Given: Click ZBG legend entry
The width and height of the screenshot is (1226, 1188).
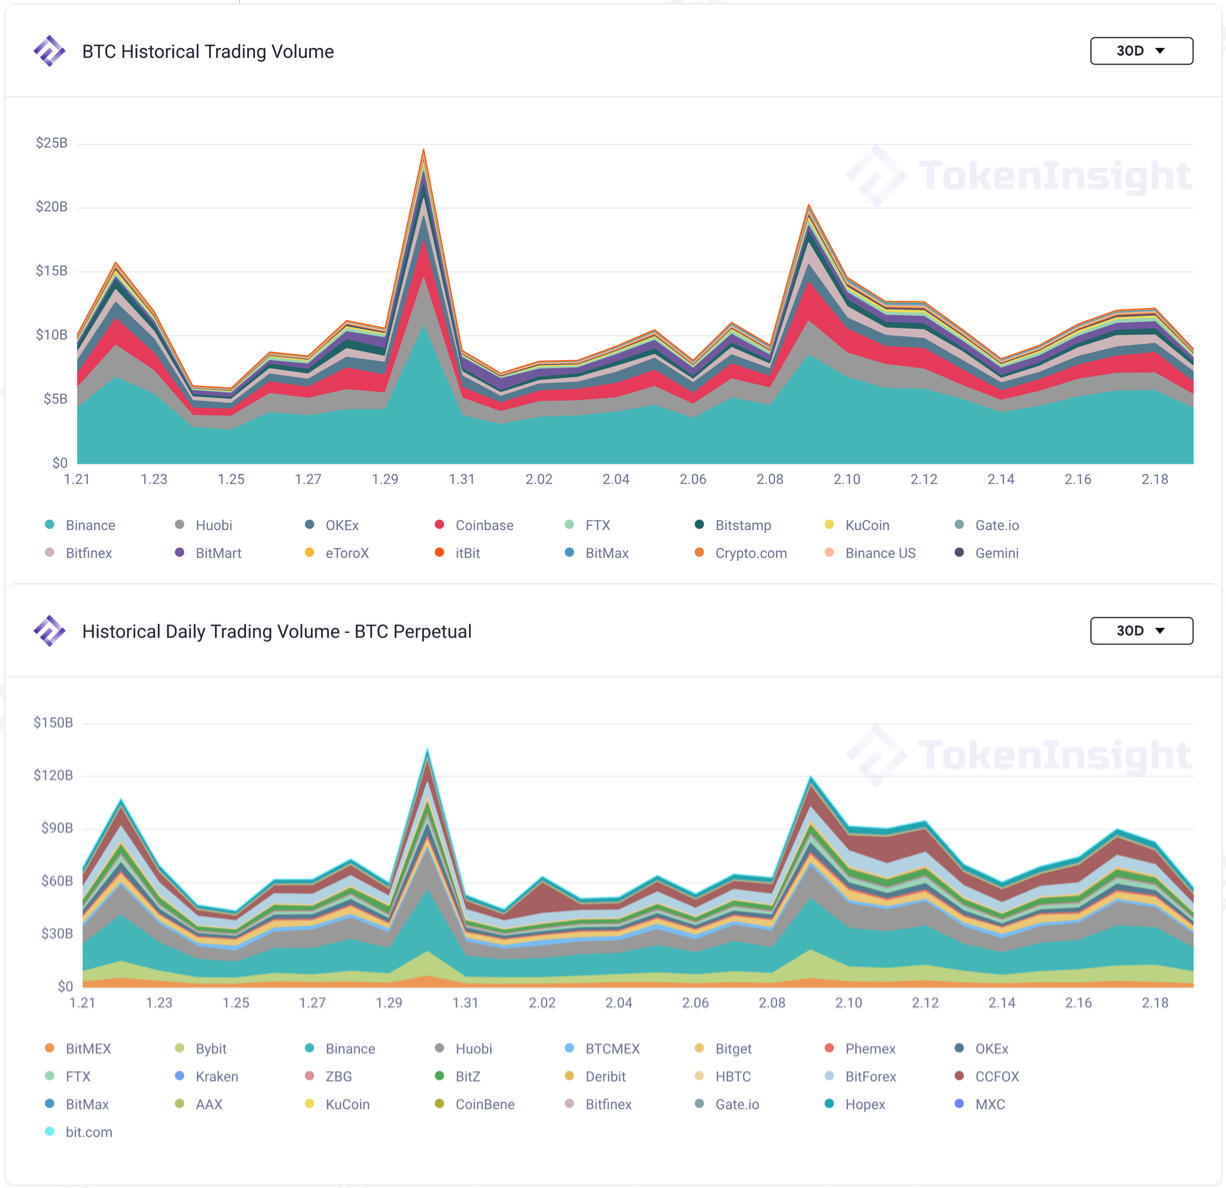Looking at the screenshot, I should click(328, 1077).
